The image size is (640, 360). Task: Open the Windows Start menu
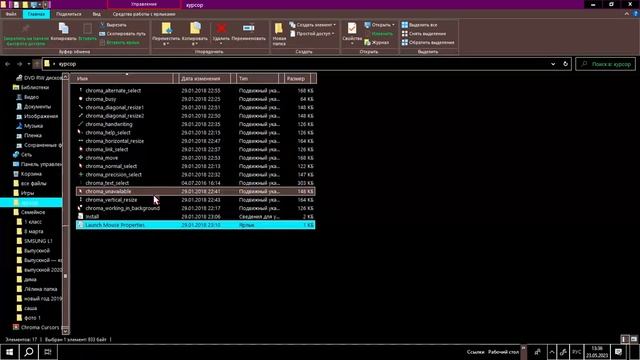[x=9, y=352]
